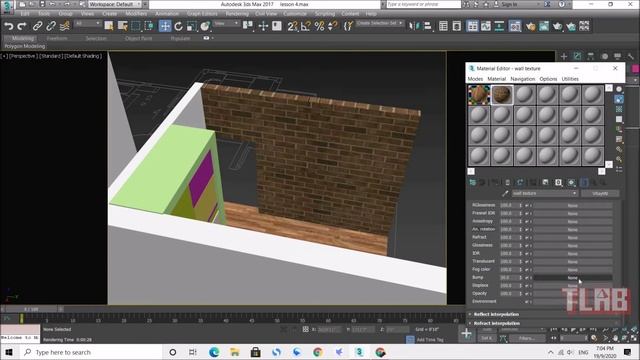
Task: Click the VRayMtl material type button
Action: tap(600, 193)
